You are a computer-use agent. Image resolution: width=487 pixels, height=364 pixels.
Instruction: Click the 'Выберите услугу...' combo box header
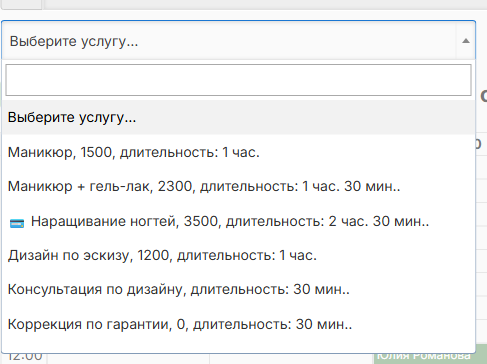pyautogui.click(x=238, y=41)
